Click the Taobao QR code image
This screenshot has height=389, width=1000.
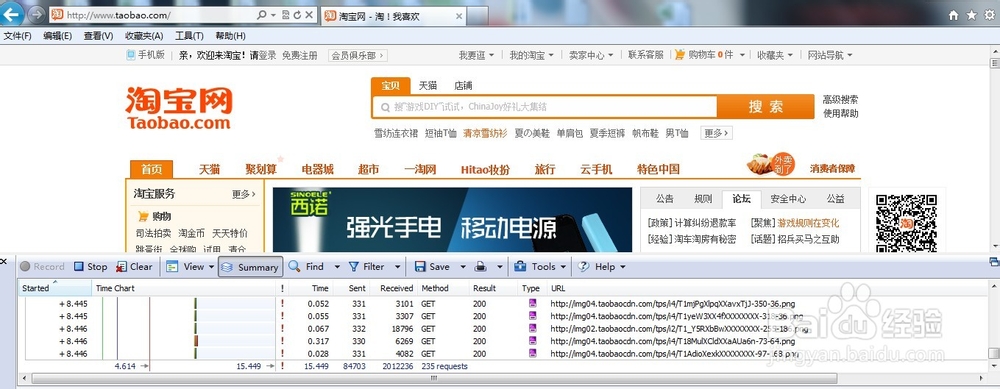906,223
